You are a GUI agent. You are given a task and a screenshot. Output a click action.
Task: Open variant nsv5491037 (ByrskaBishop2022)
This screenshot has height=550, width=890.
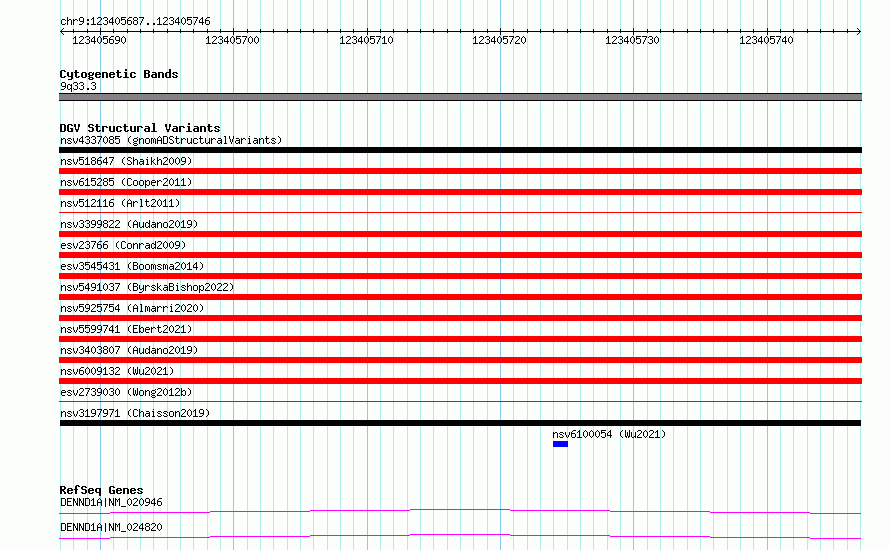coord(147,287)
